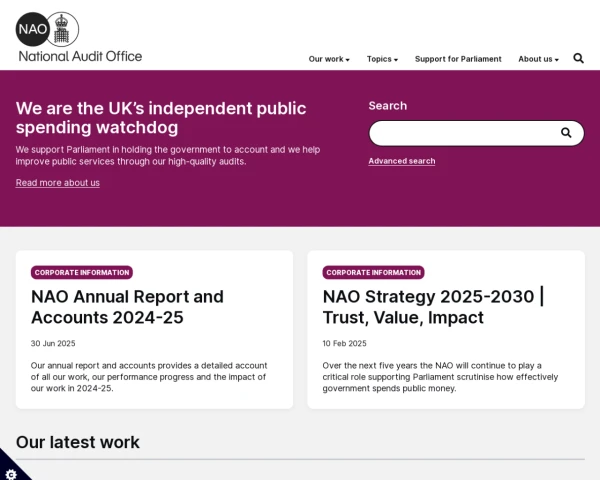Click the Search label above the search box

[x=388, y=106]
